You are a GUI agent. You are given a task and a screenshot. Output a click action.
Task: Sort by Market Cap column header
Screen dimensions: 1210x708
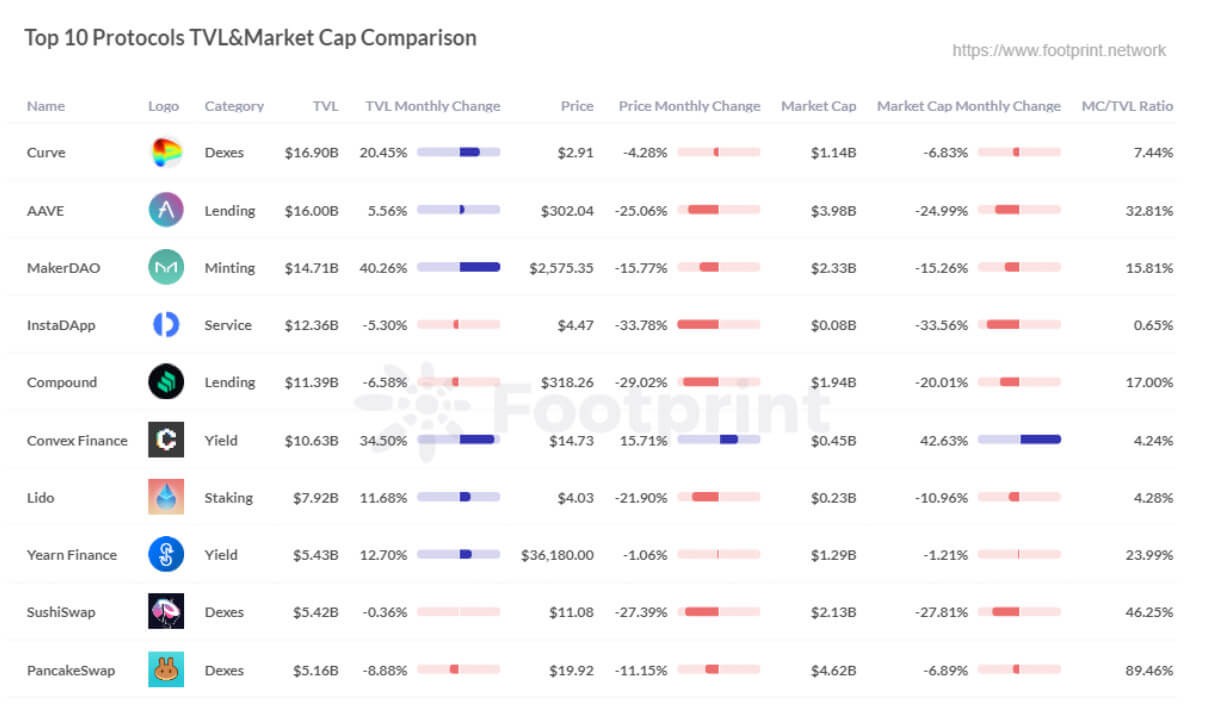(x=818, y=106)
